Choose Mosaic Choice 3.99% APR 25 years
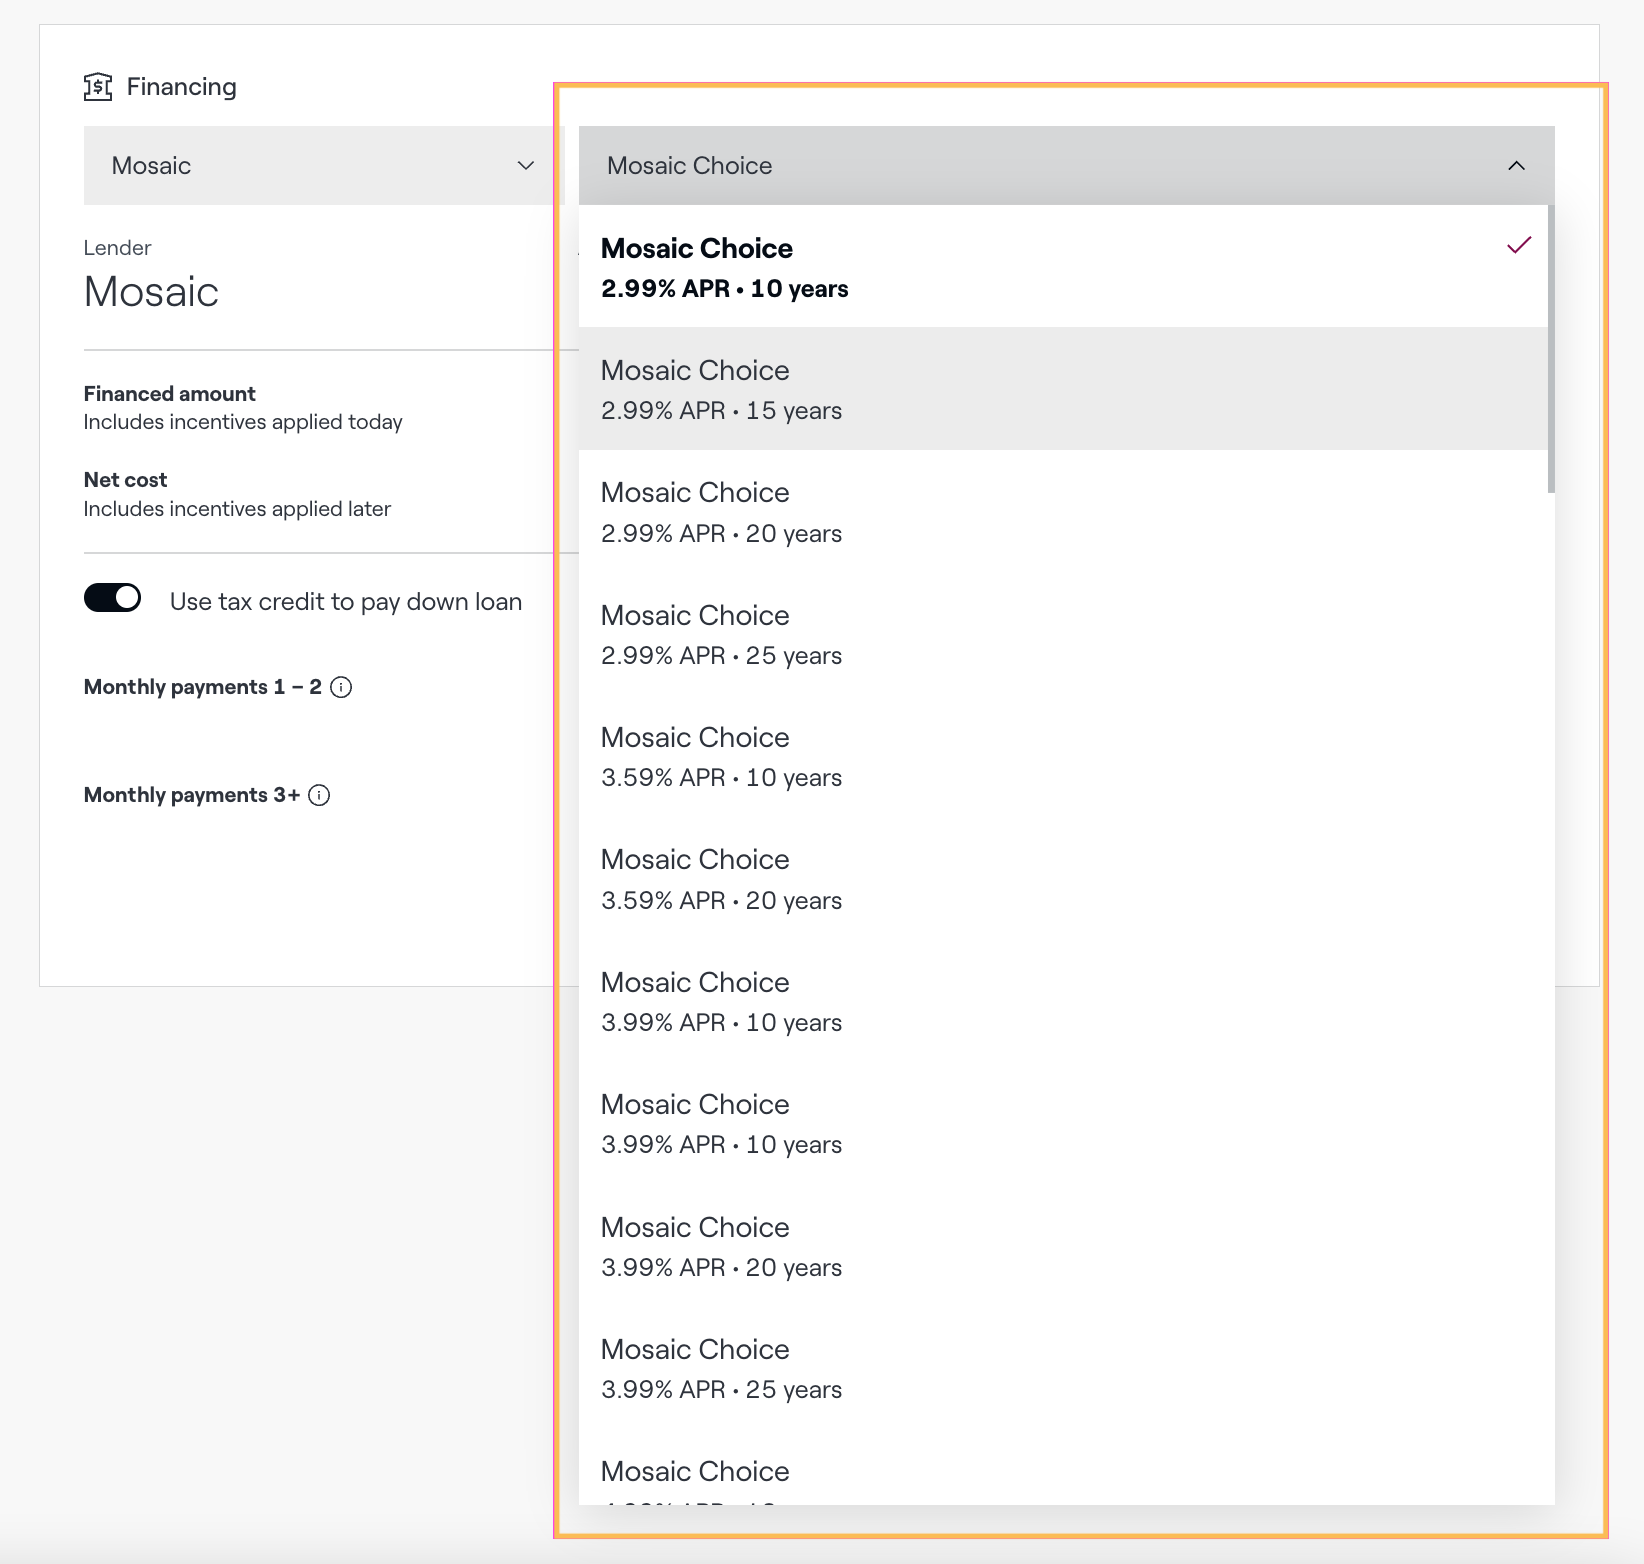The width and height of the screenshot is (1644, 1564). (1063, 1368)
